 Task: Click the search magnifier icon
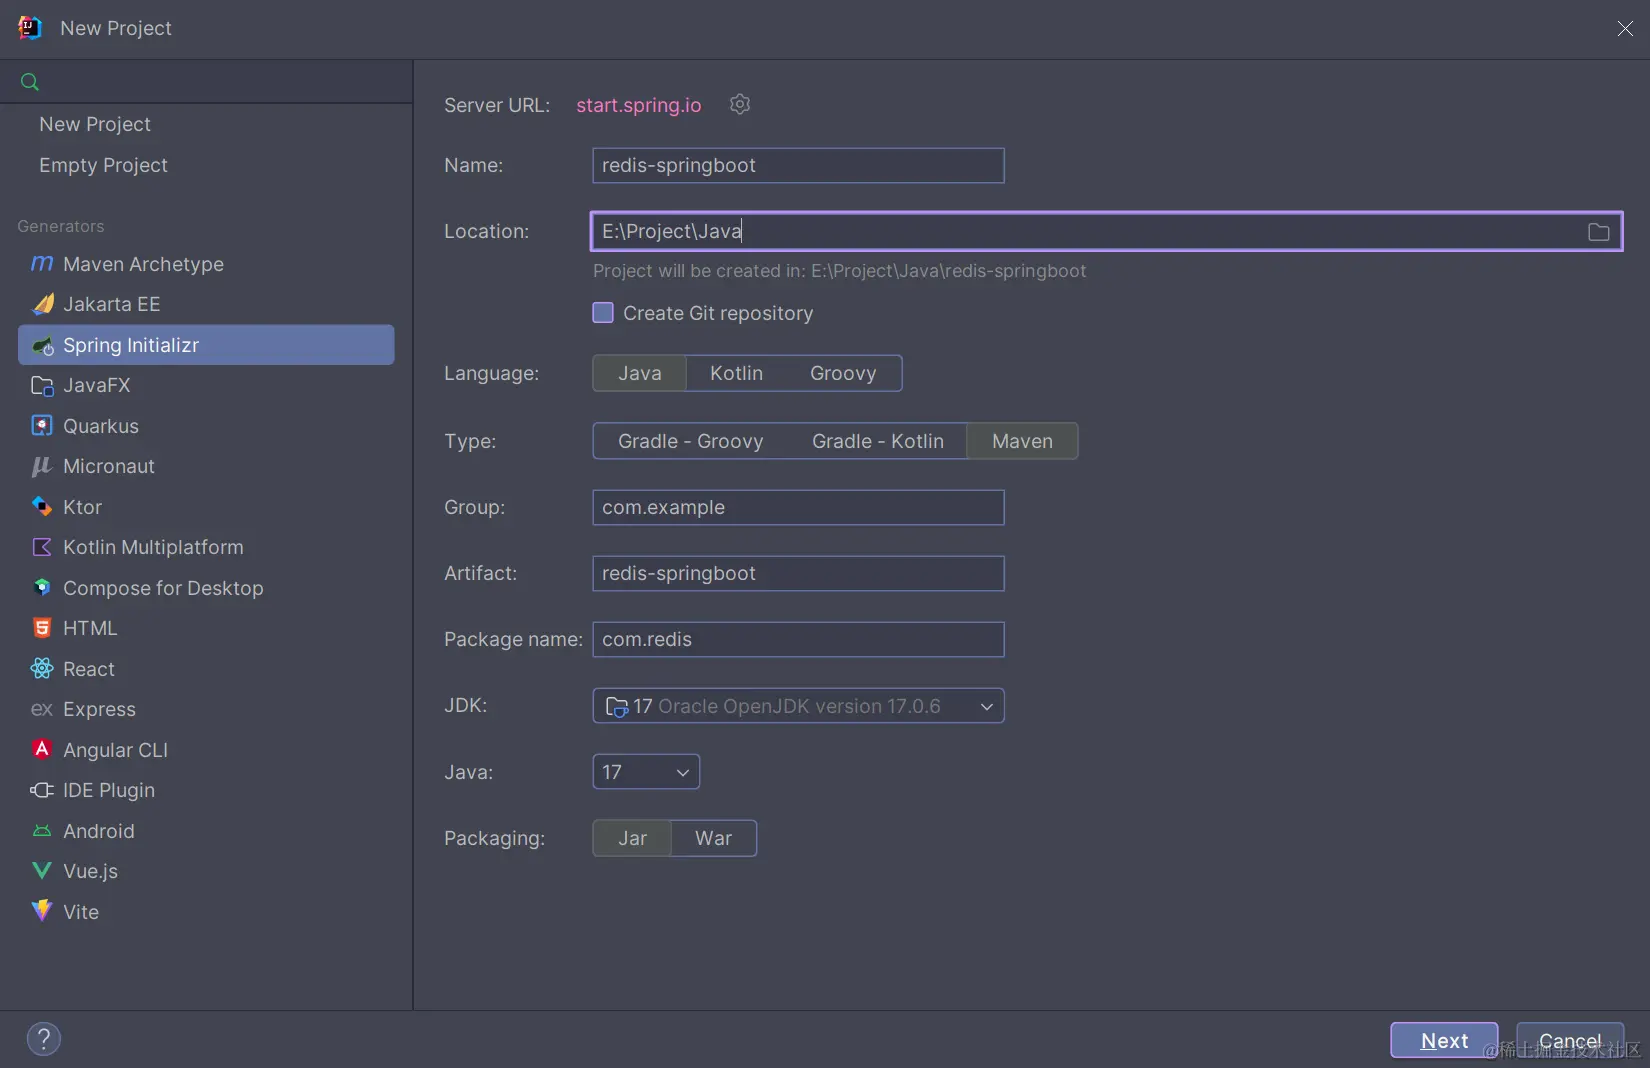click(x=30, y=82)
